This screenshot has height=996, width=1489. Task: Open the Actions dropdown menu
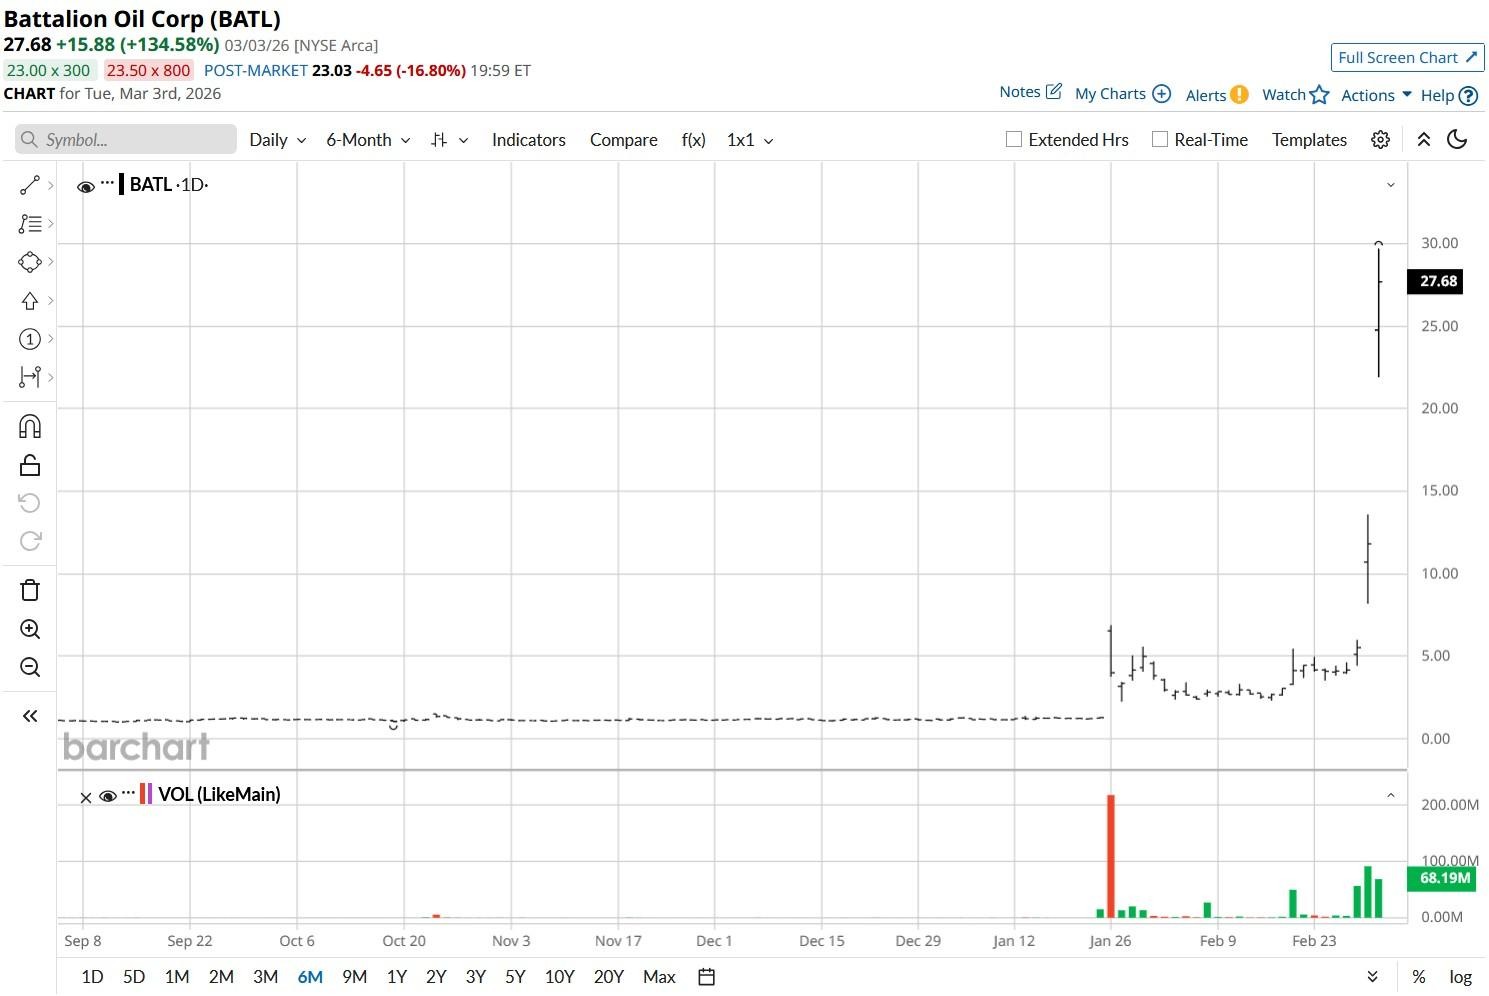click(1376, 95)
